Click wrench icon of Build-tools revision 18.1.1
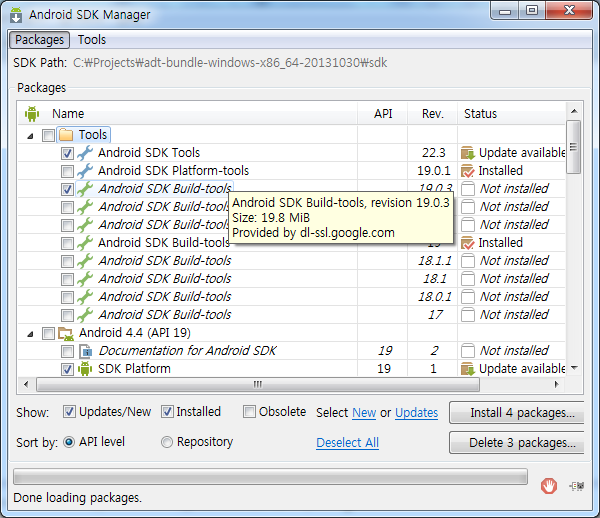Image resolution: width=600 pixels, height=518 pixels. (x=85, y=261)
